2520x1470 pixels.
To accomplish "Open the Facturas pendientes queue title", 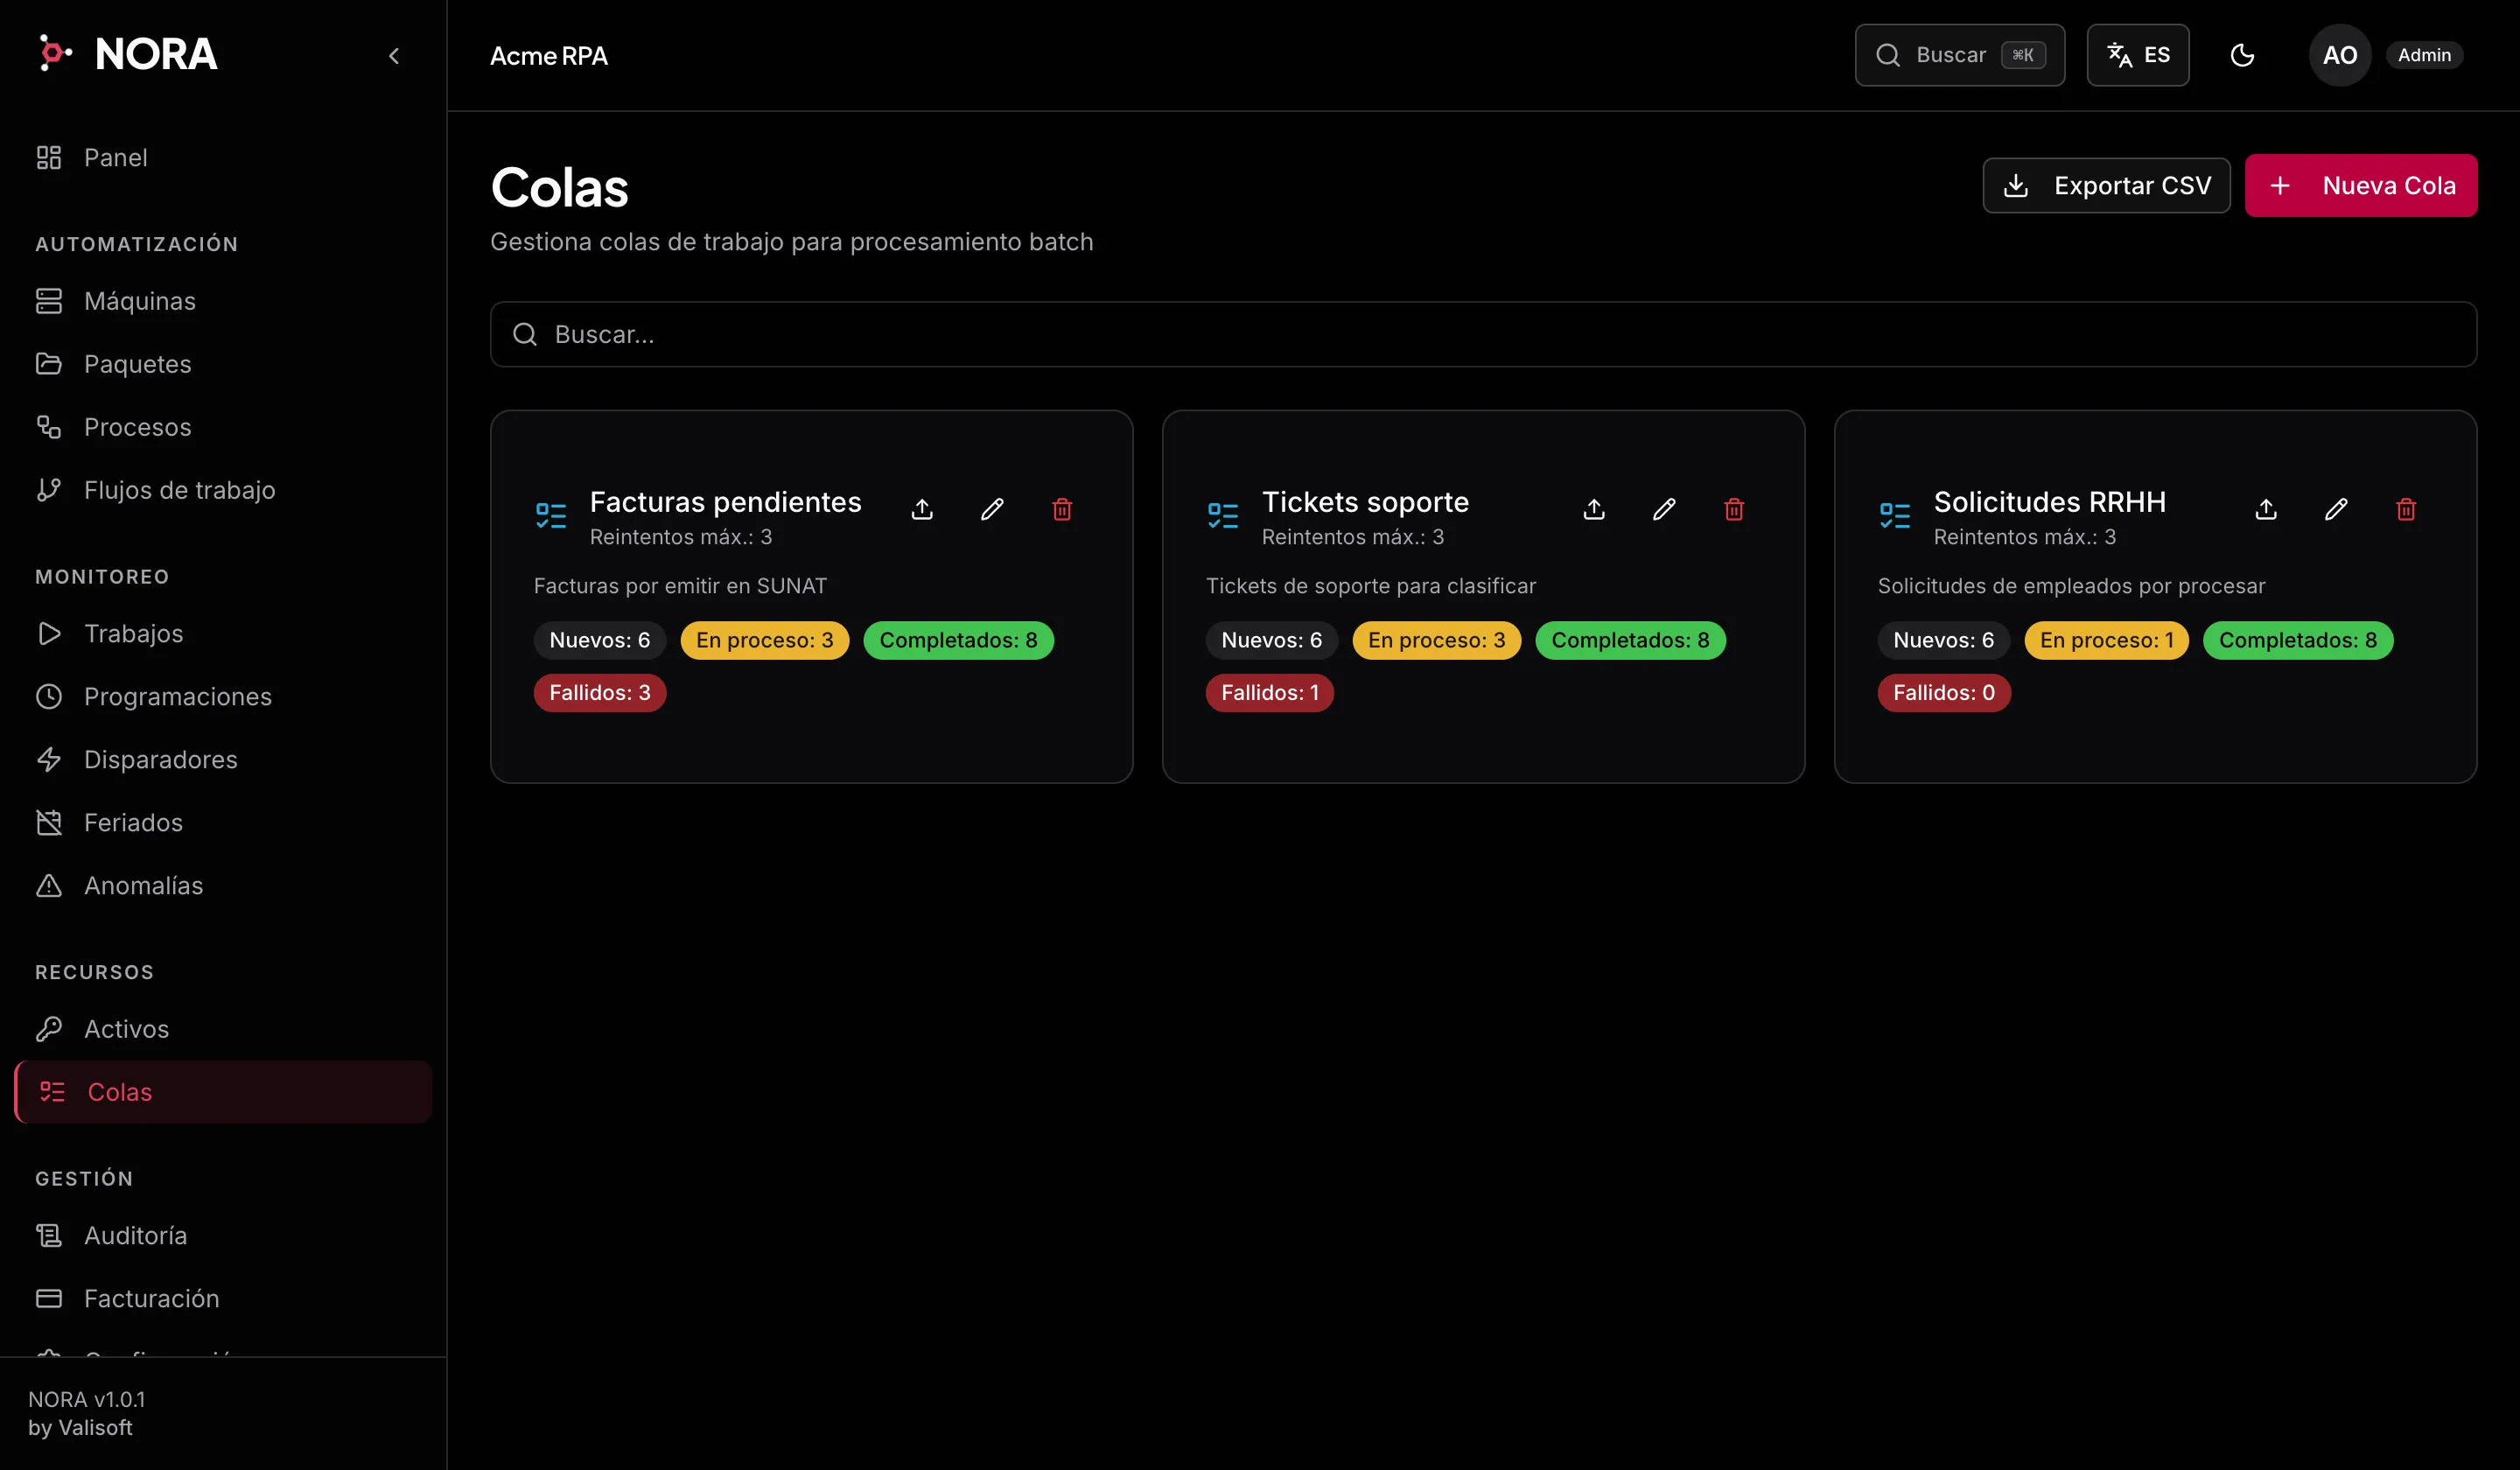I will [725, 502].
